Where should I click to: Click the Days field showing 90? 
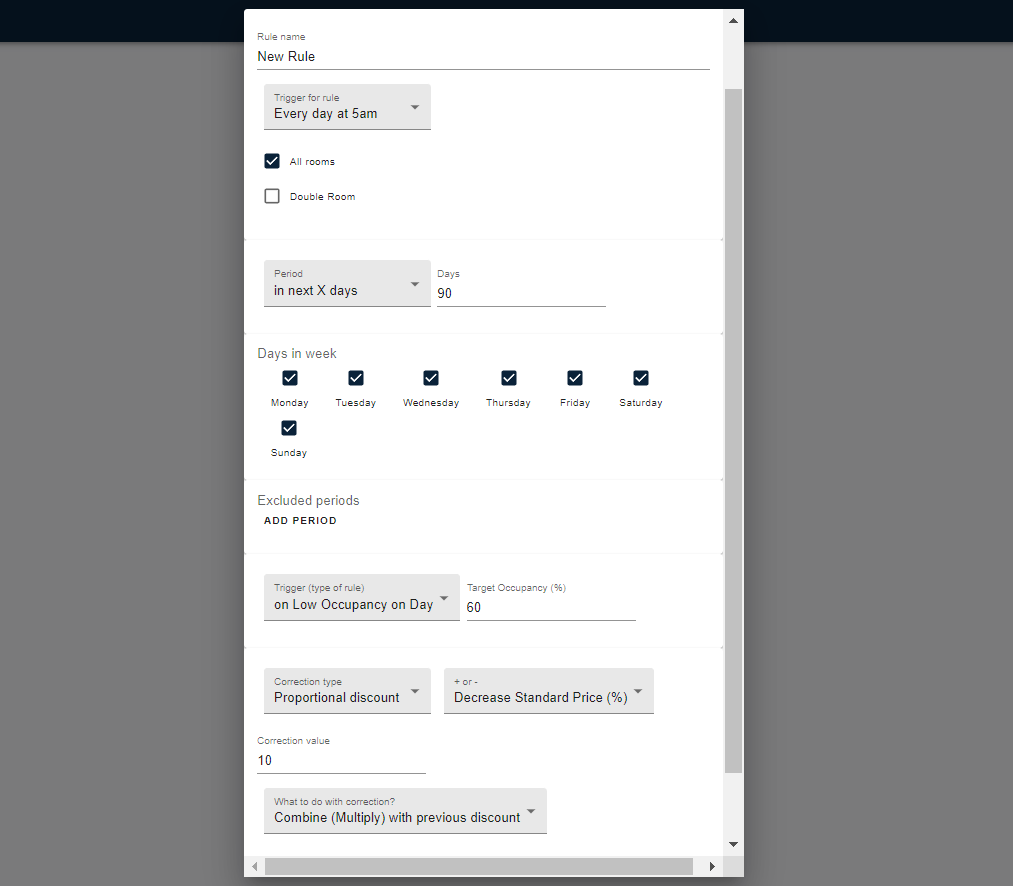click(520, 292)
